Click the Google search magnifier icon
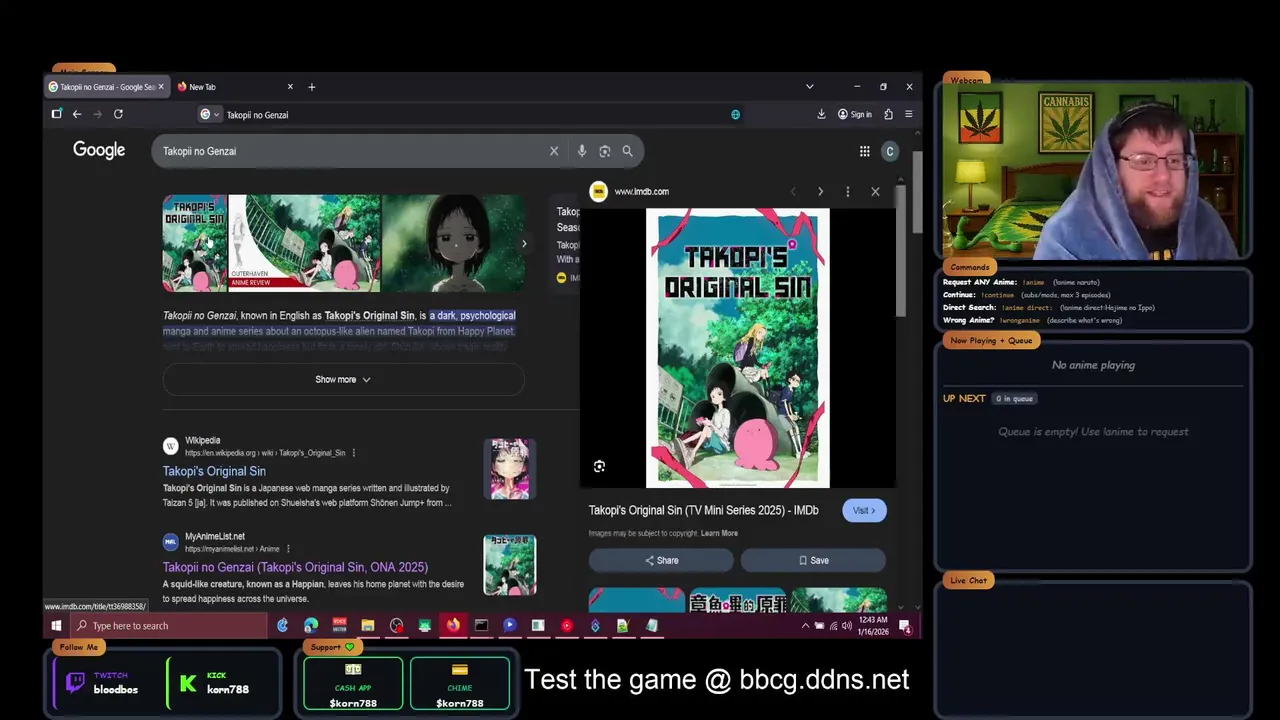Screen dimensions: 1280x720 [627, 151]
